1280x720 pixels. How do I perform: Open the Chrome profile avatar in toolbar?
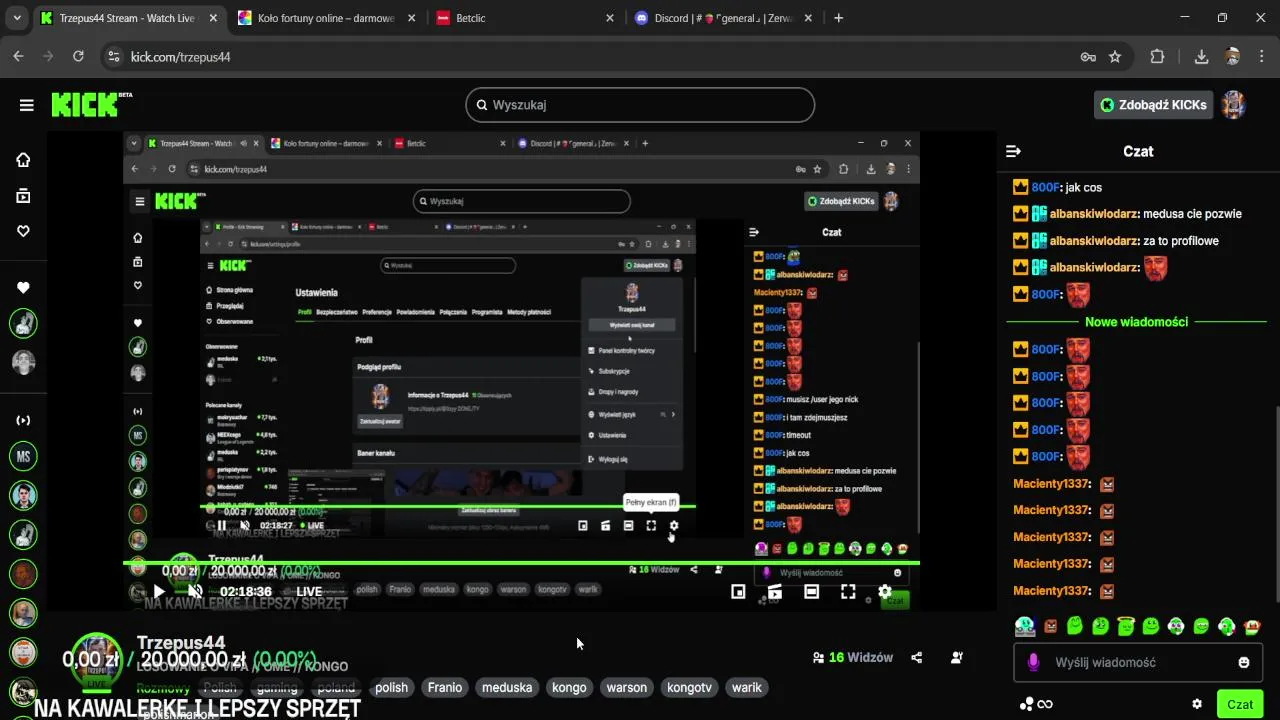1232,57
